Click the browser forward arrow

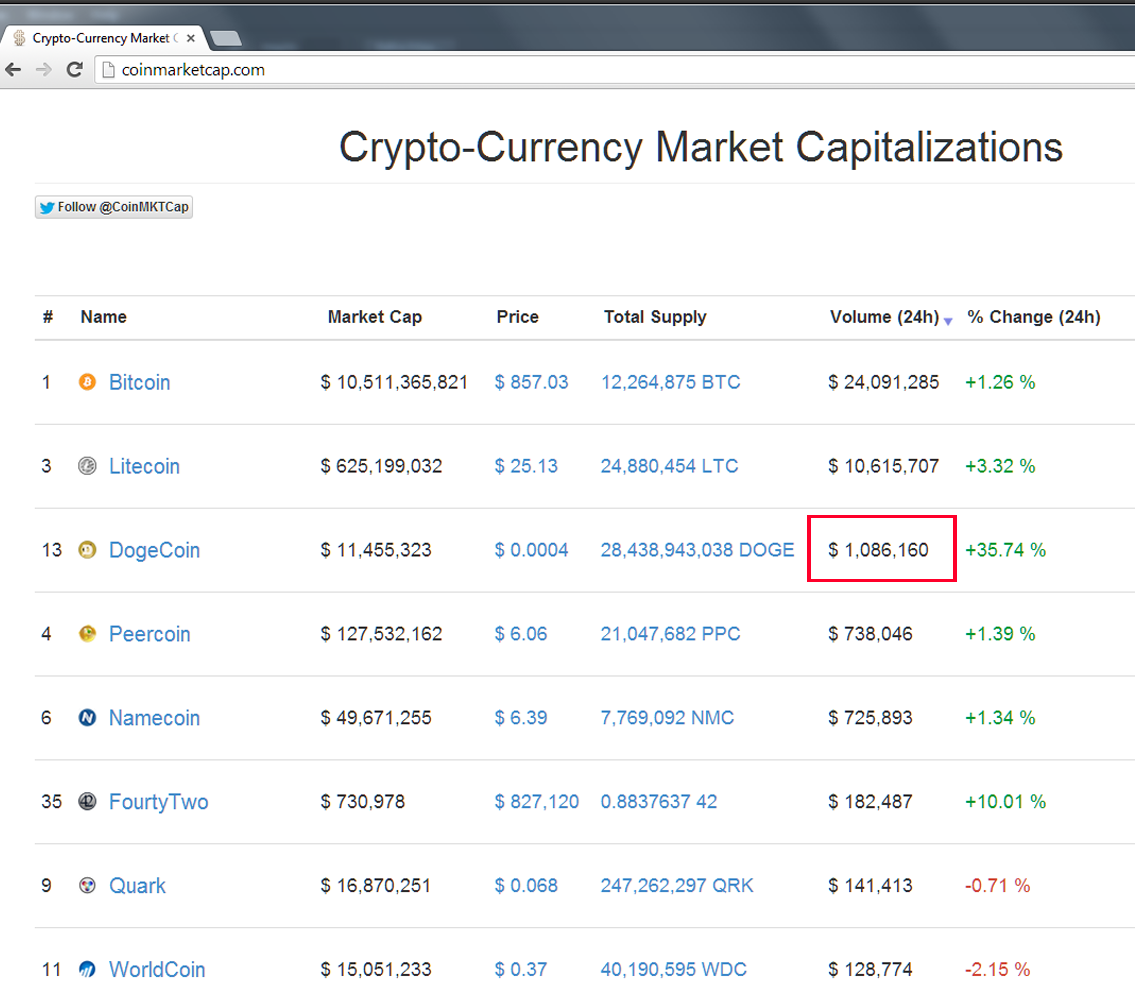(x=43, y=70)
